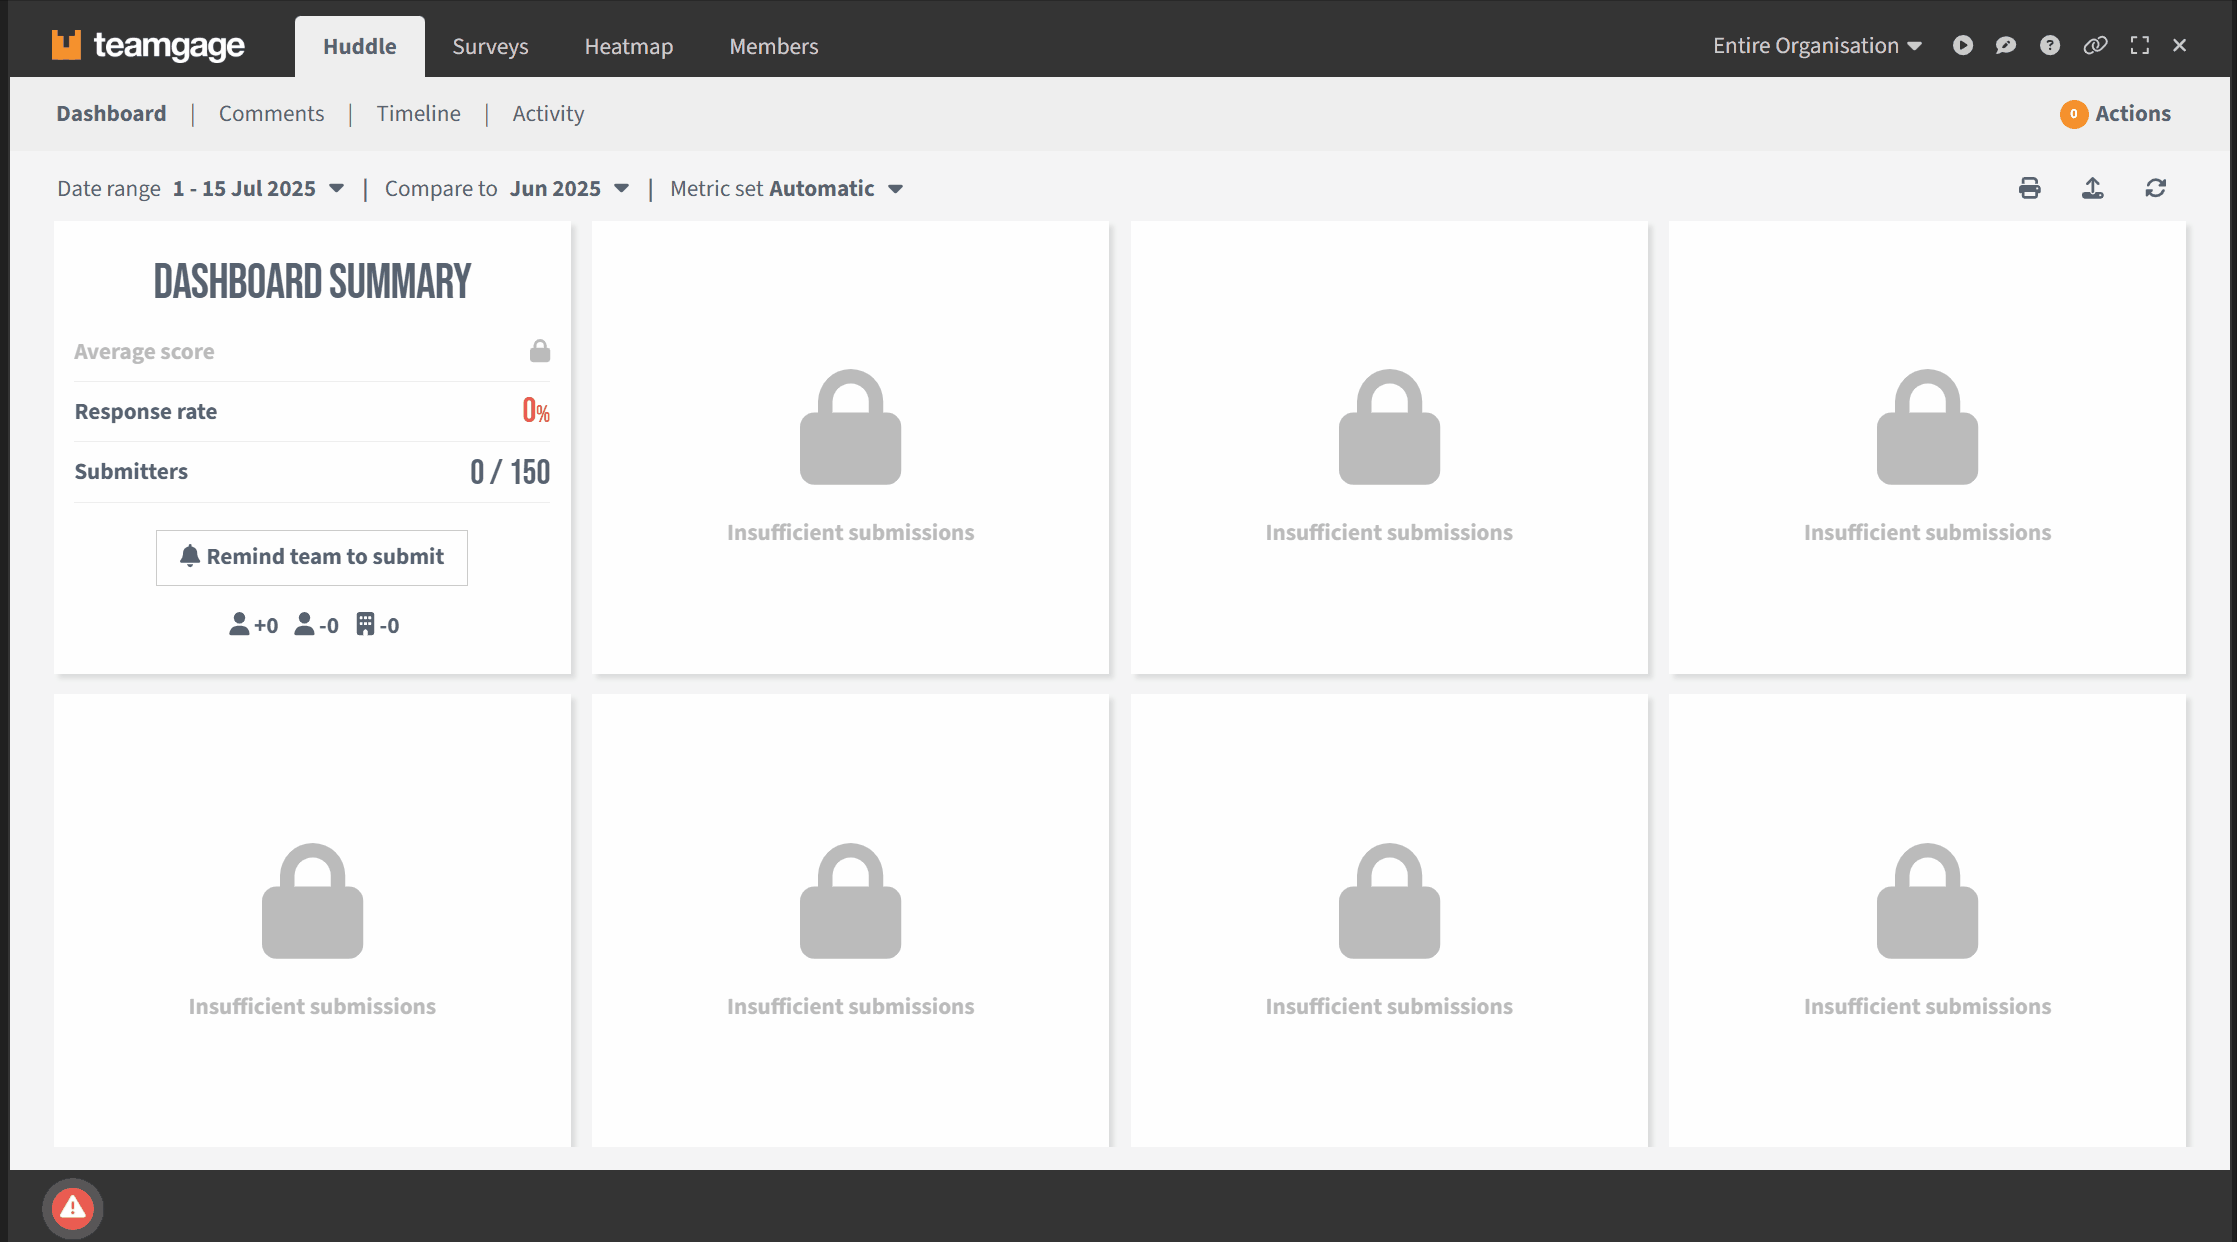2237x1242 pixels.
Task: Open the help question mark icon
Action: point(2049,45)
